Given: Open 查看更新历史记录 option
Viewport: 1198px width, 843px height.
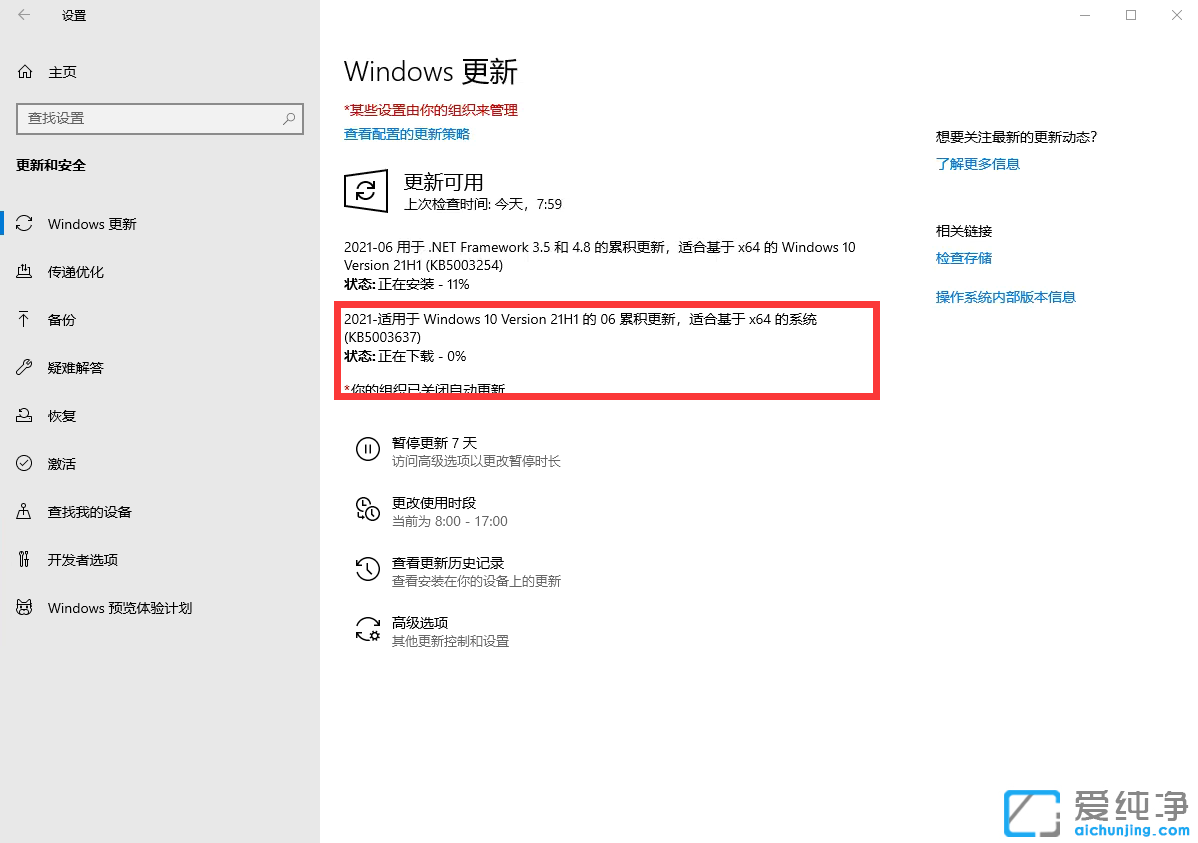Looking at the screenshot, I should pyautogui.click(x=458, y=572).
